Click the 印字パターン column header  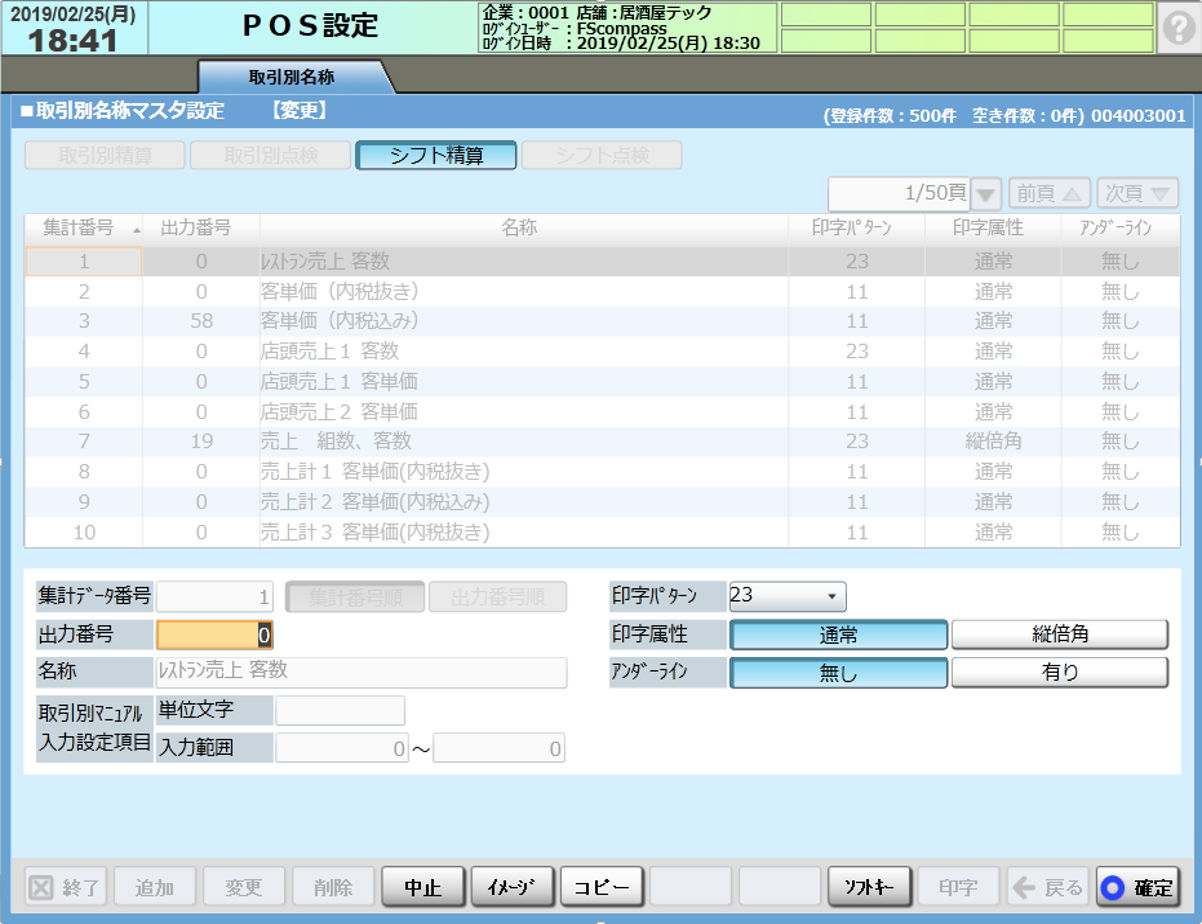pos(857,228)
